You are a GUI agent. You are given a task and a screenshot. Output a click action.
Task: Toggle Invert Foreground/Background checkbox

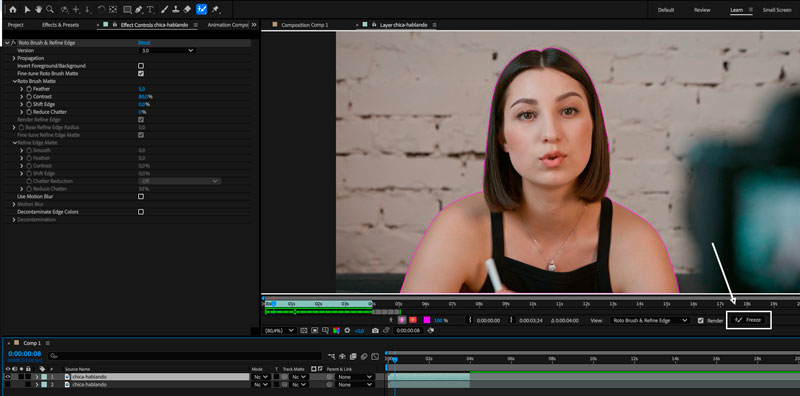(x=141, y=66)
